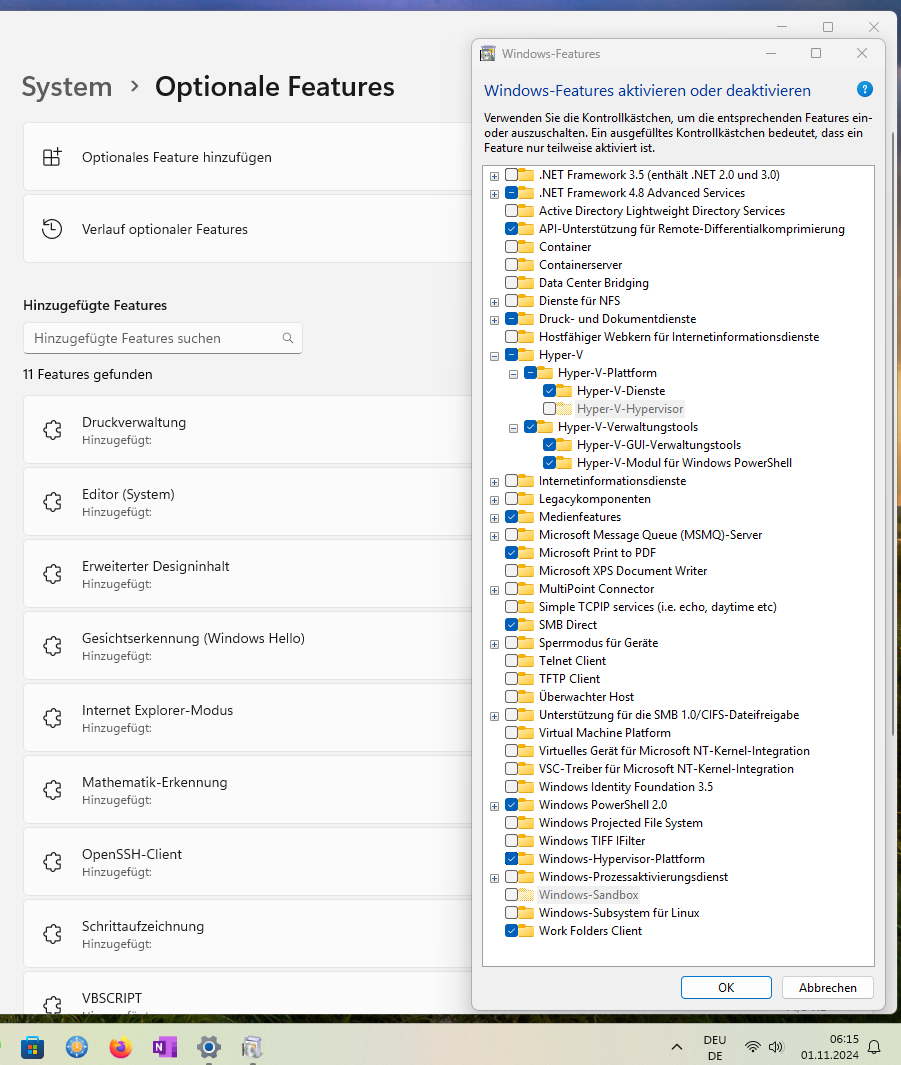Uncheck Microsoft Print to PDF checkbox
Image resolution: width=901 pixels, height=1065 pixels.
tap(511, 553)
